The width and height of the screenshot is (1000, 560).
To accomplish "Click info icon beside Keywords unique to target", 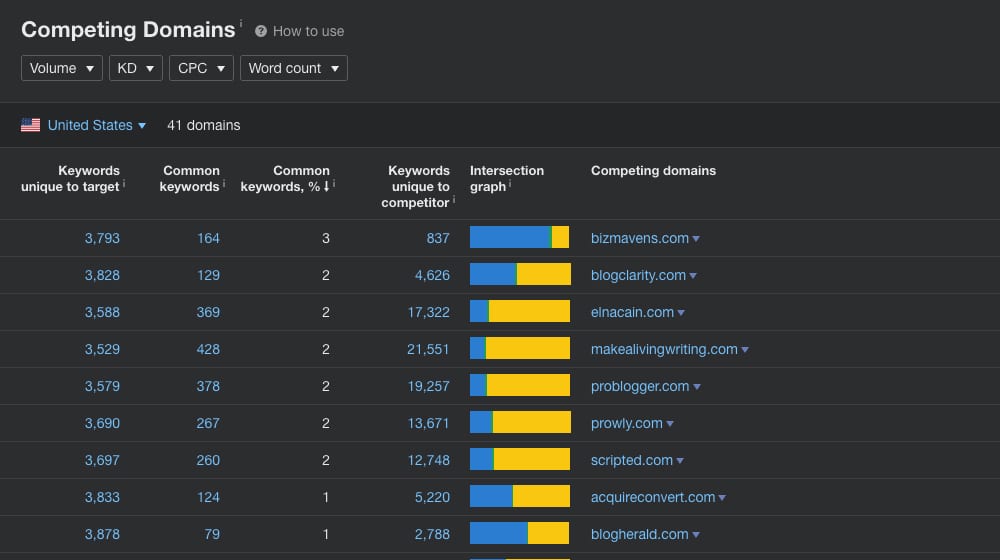I will pos(124,185).
